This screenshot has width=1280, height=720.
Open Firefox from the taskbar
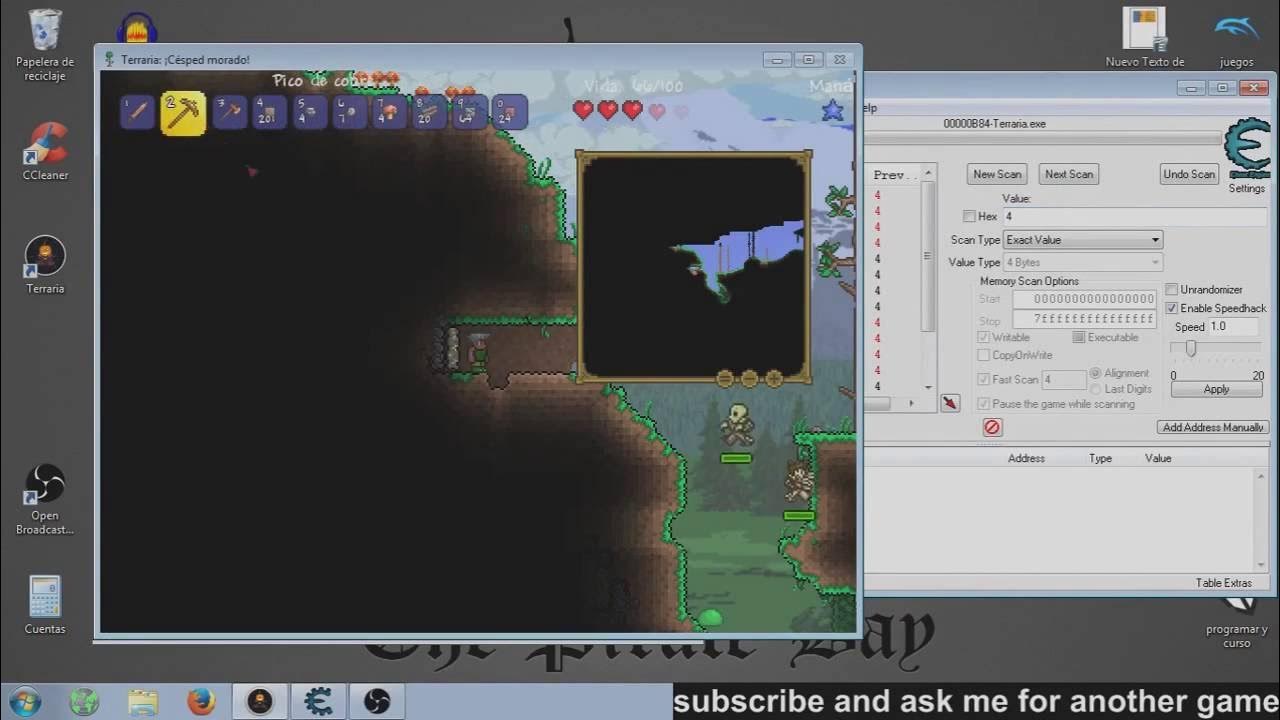pyautogui.click(x=201, y=701)
